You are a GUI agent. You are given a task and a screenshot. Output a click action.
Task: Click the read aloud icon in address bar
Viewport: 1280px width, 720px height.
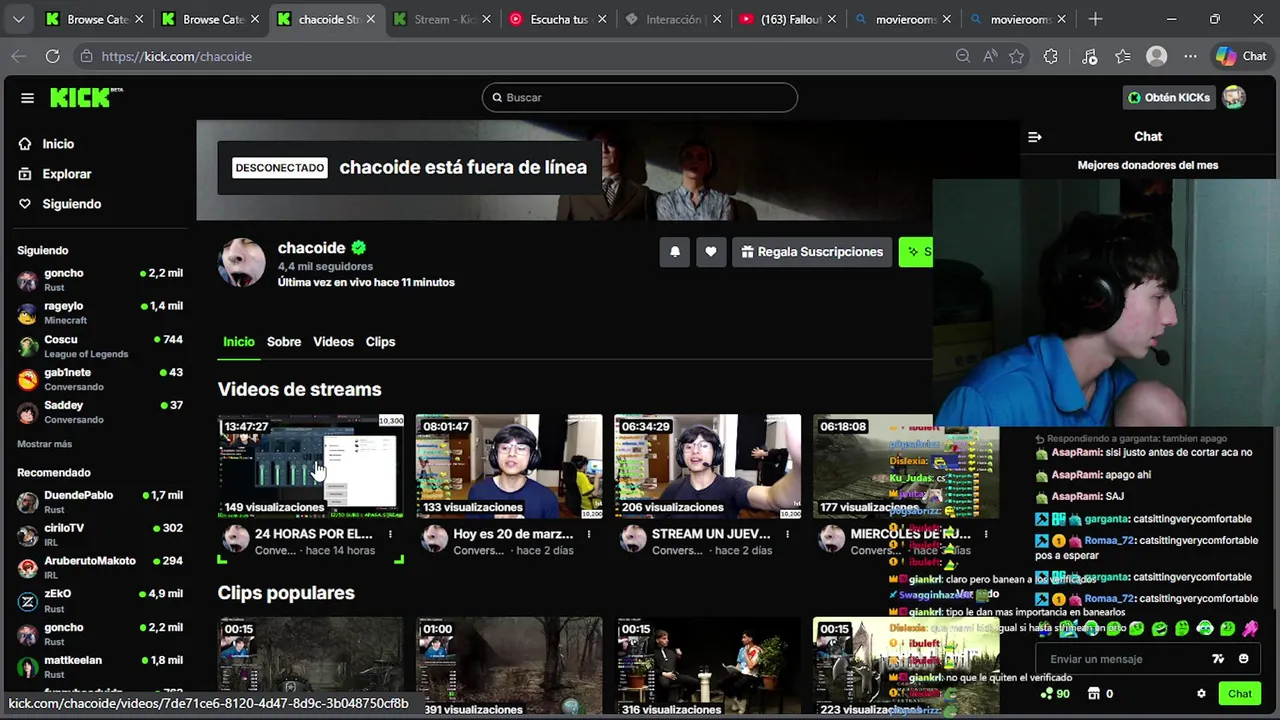pyautogui.click(x=990, y=57)
